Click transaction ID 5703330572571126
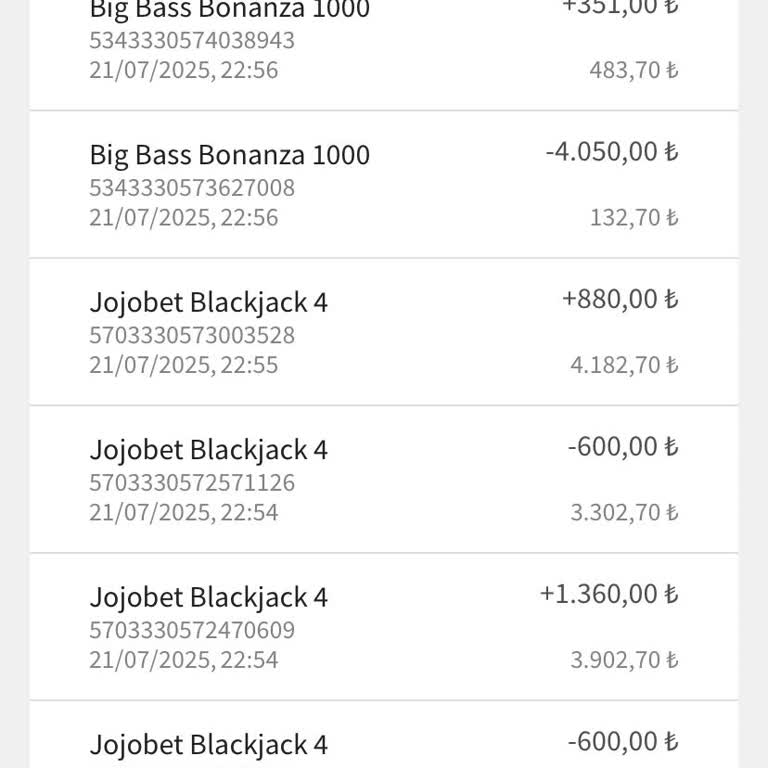 click(192, 483)
